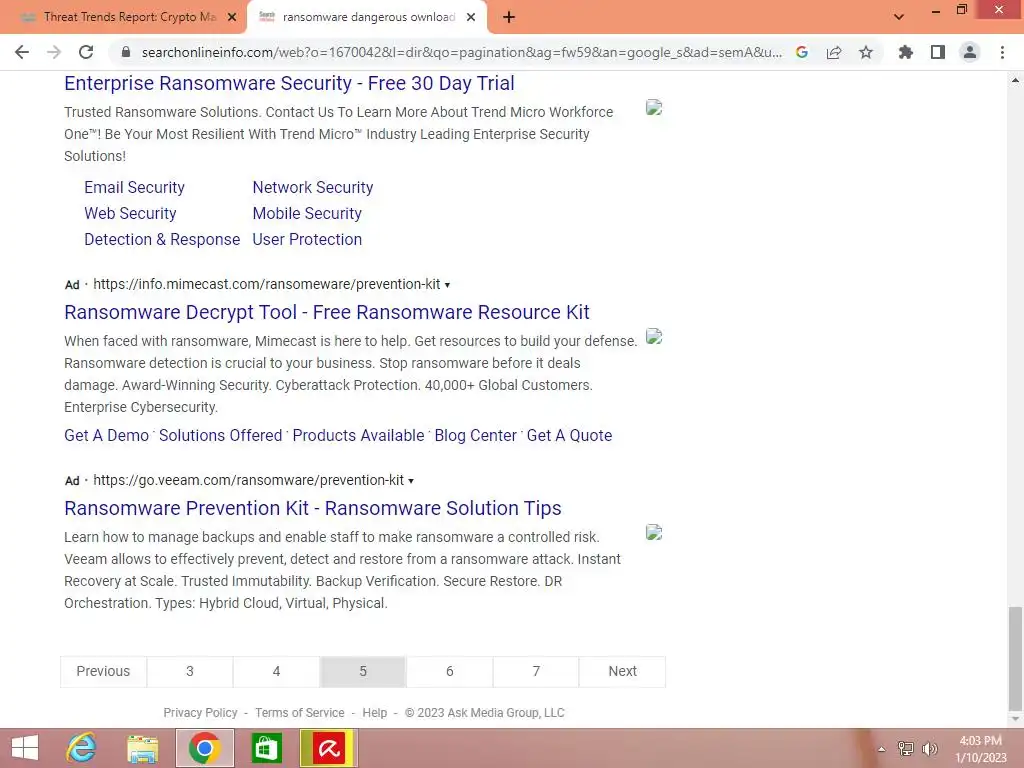This screenshot has width=1024, height=768.
Task: Open File Explorer from the taskbar
Action: 142,748
